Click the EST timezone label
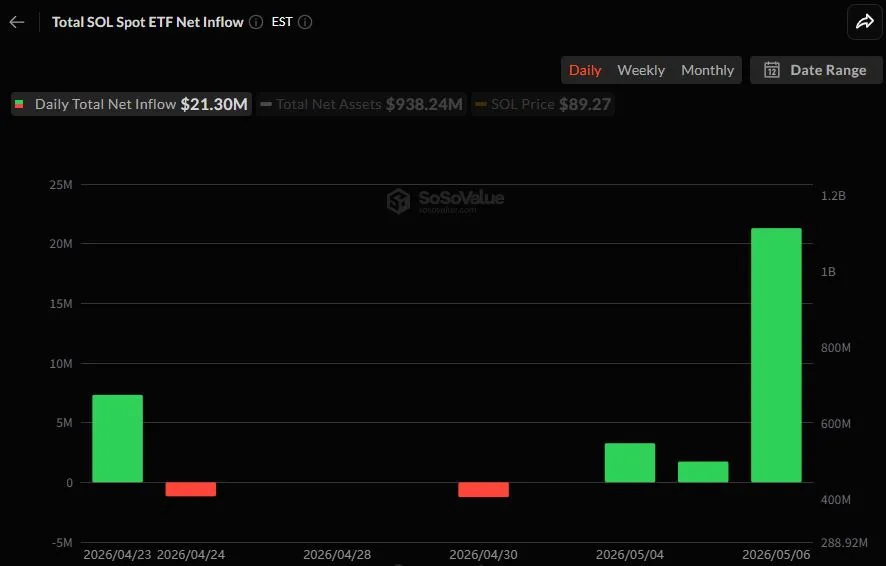886x566 pixels. [282, 22]
